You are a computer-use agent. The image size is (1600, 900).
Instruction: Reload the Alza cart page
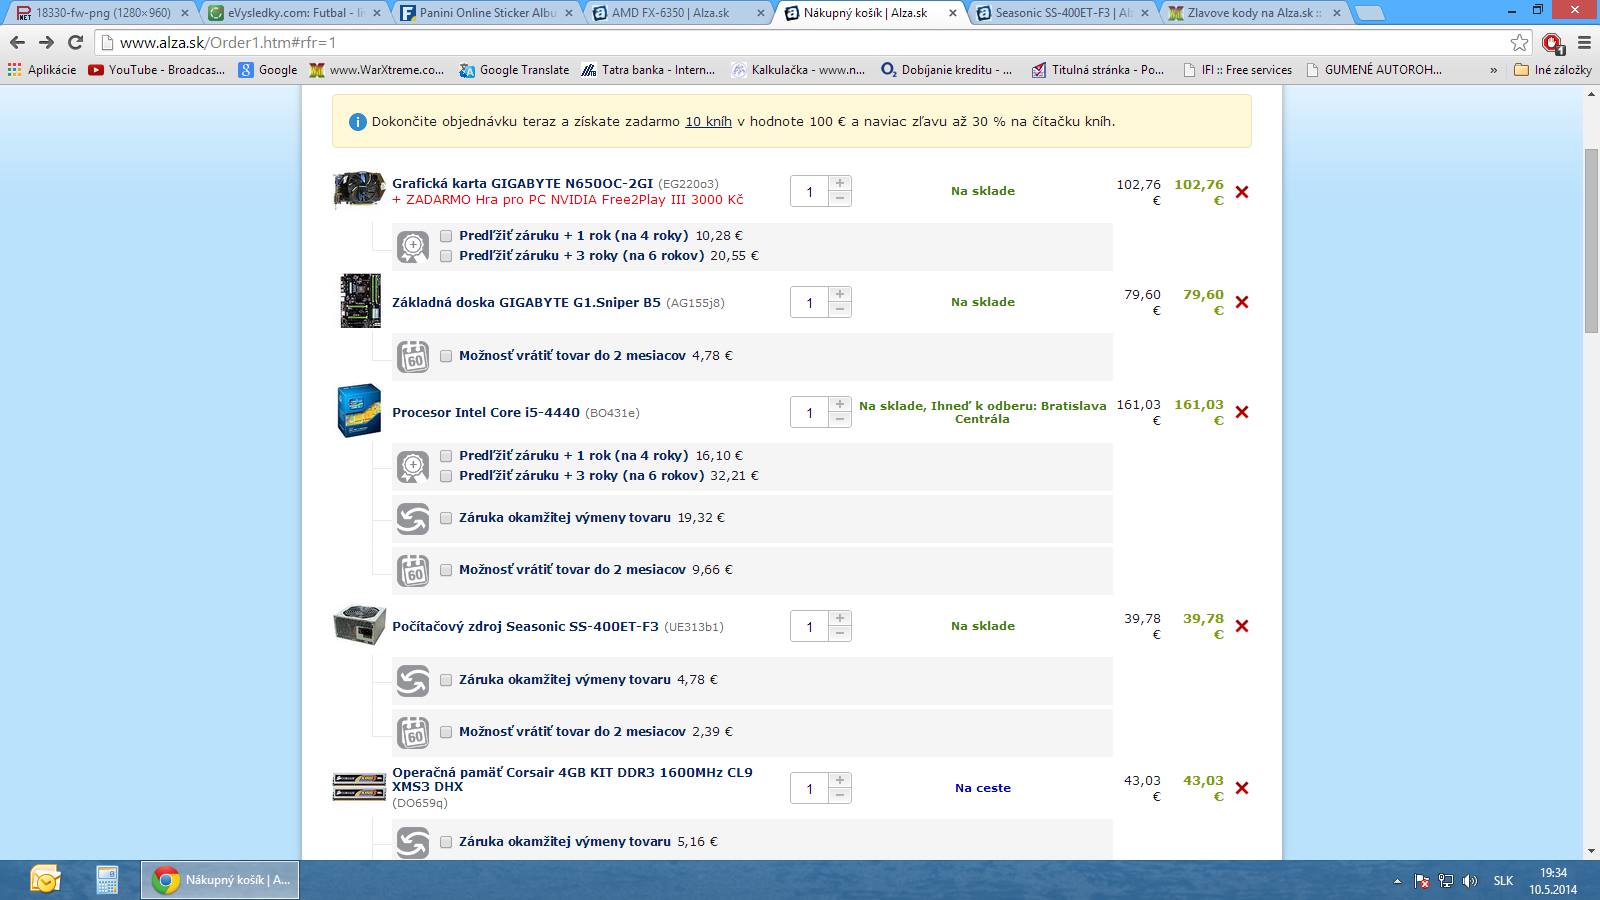(75, 42)
